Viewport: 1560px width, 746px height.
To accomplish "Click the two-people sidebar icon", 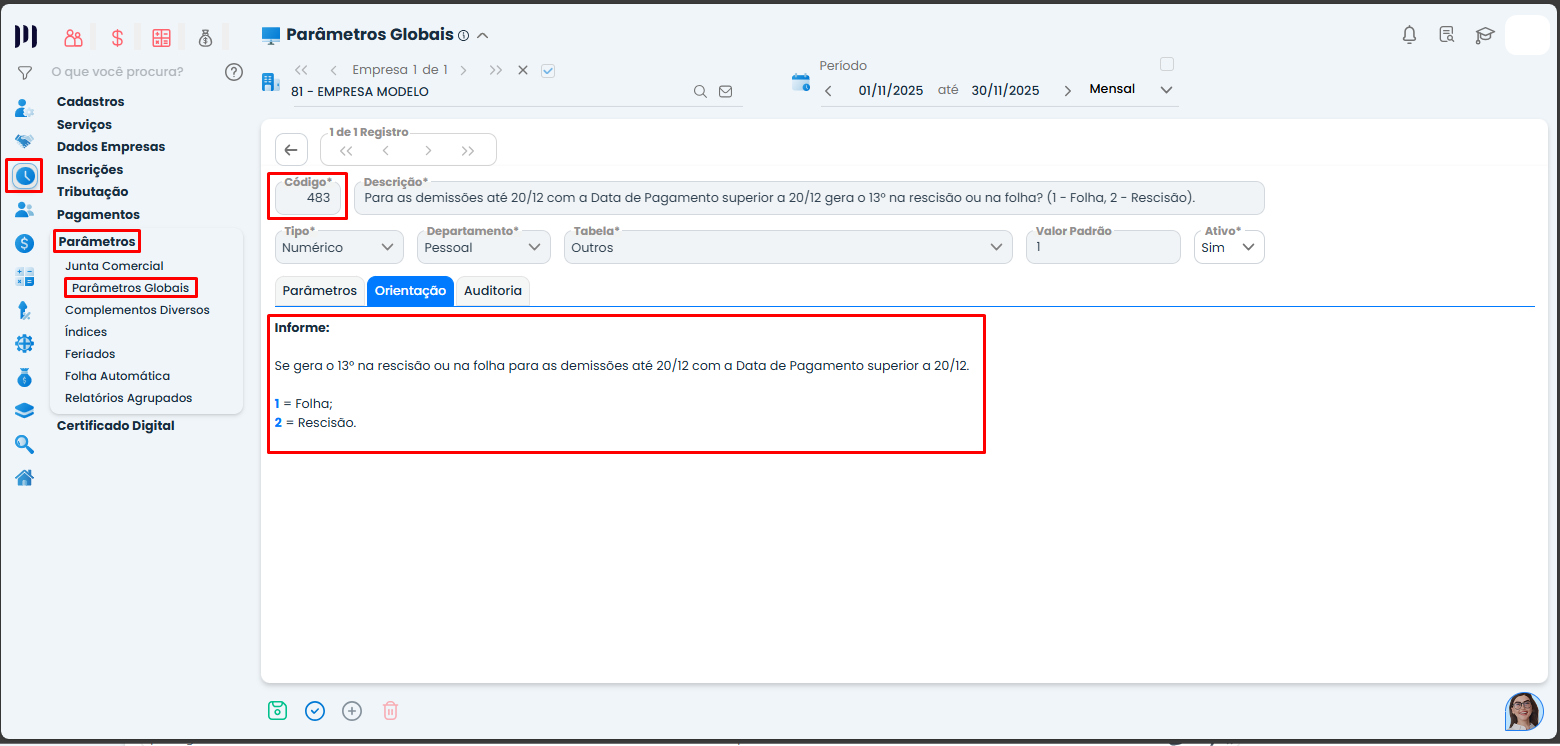I will 25,210.
